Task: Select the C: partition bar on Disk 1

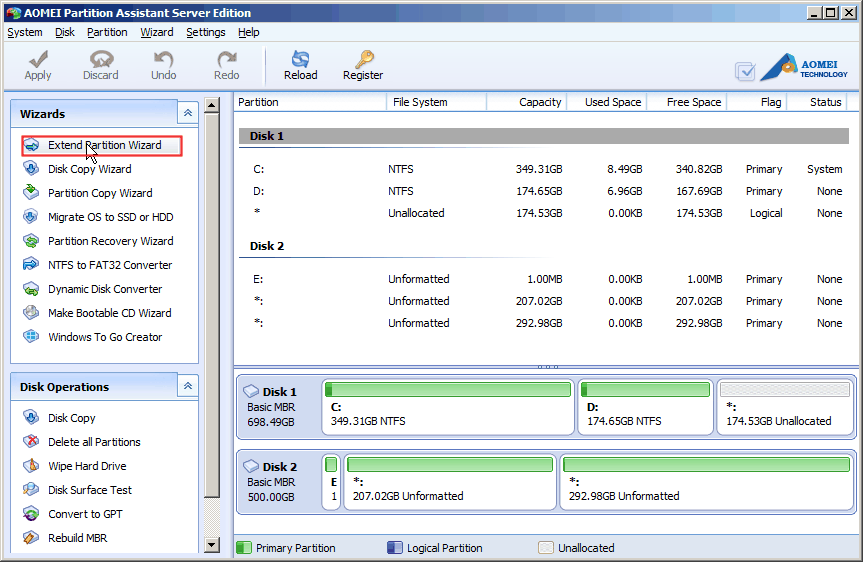Action: [448, 406]
